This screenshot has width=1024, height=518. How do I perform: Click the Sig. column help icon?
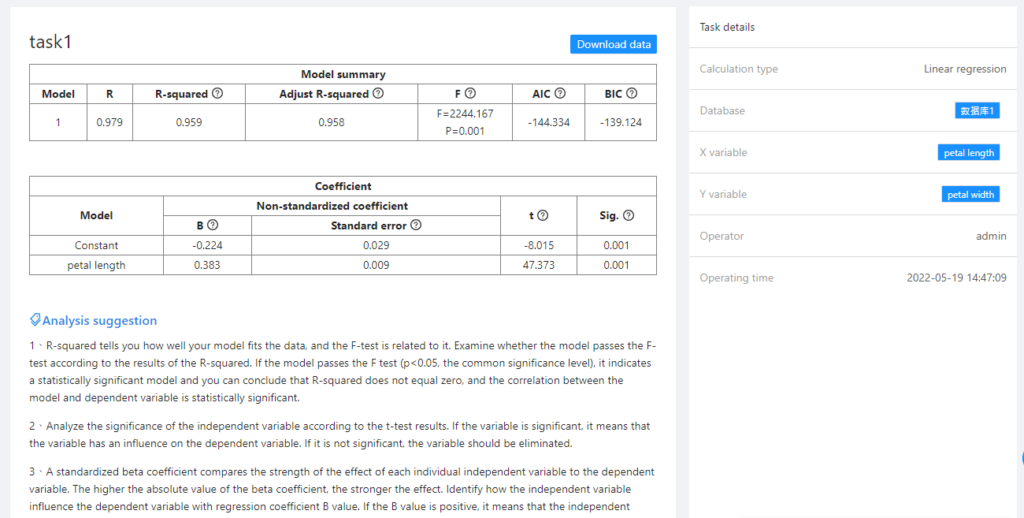[629, 215]
